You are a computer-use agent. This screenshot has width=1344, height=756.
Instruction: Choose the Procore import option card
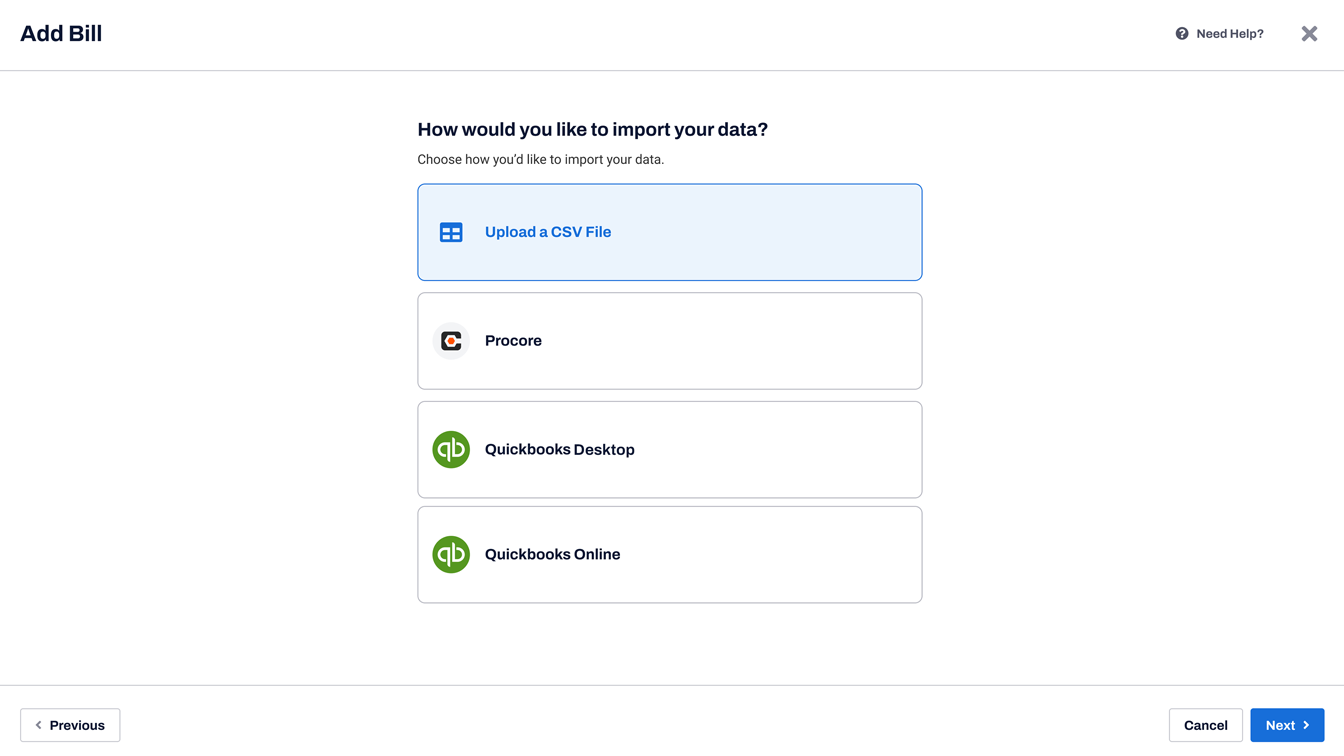[670, 341]
